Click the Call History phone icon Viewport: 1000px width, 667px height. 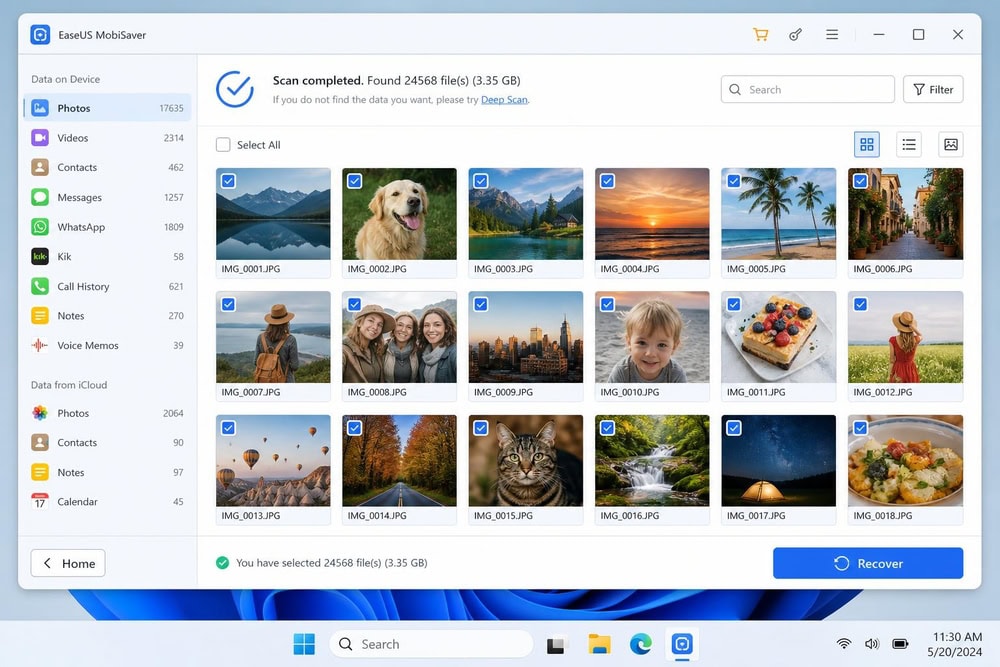point(40,286)
